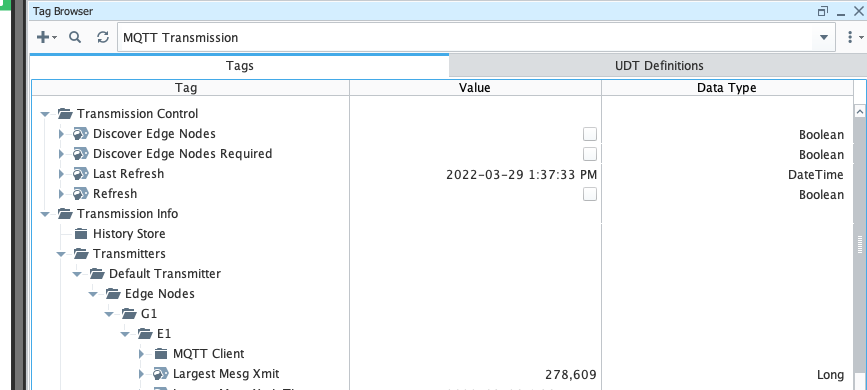This screenshot has width=867, height=390.
Task: Click the vertical scrollbar up arrow
Action: point(859,112)
